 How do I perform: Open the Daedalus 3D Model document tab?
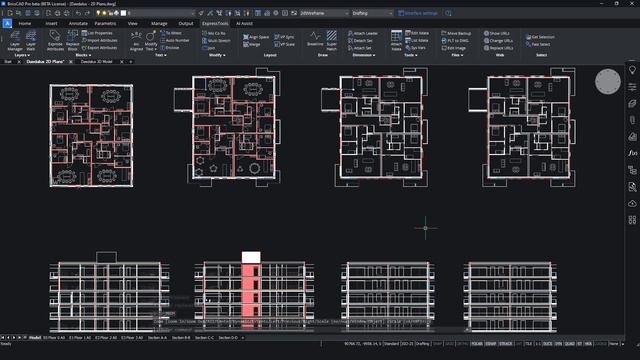coord(96,62)
